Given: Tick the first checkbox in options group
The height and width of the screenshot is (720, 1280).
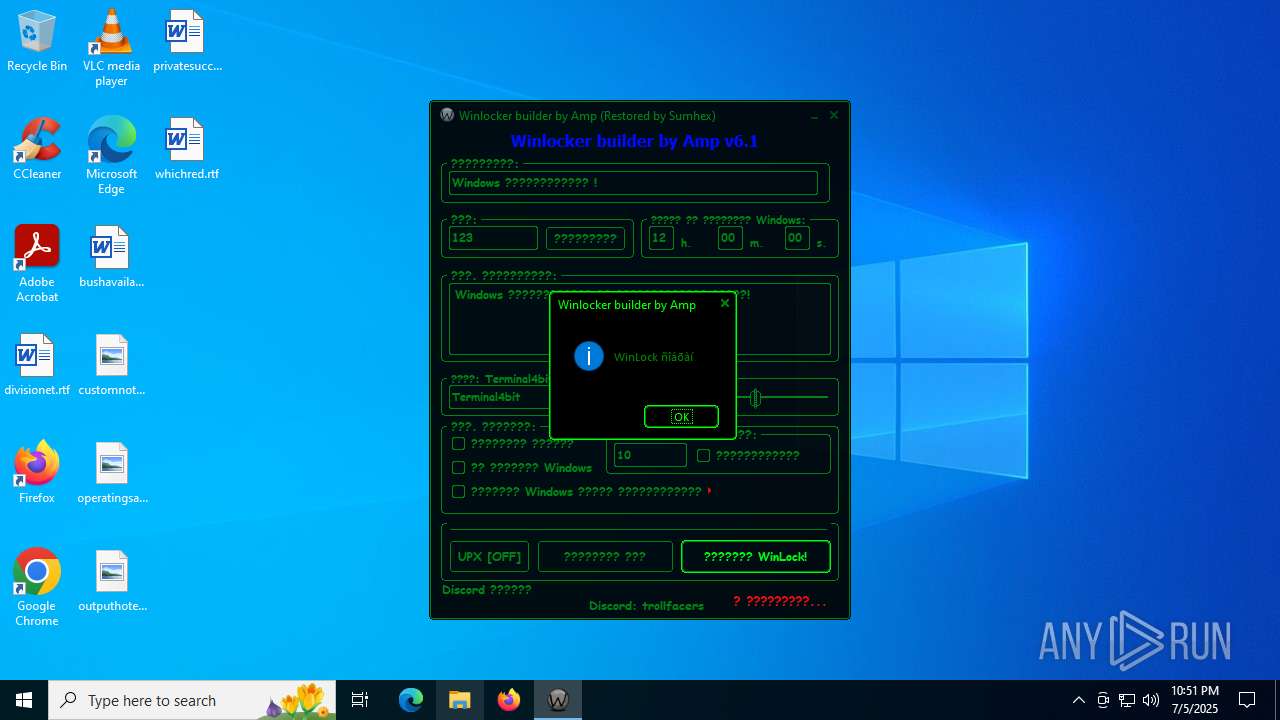Looking at the screenshot, I should coord(458,443).
